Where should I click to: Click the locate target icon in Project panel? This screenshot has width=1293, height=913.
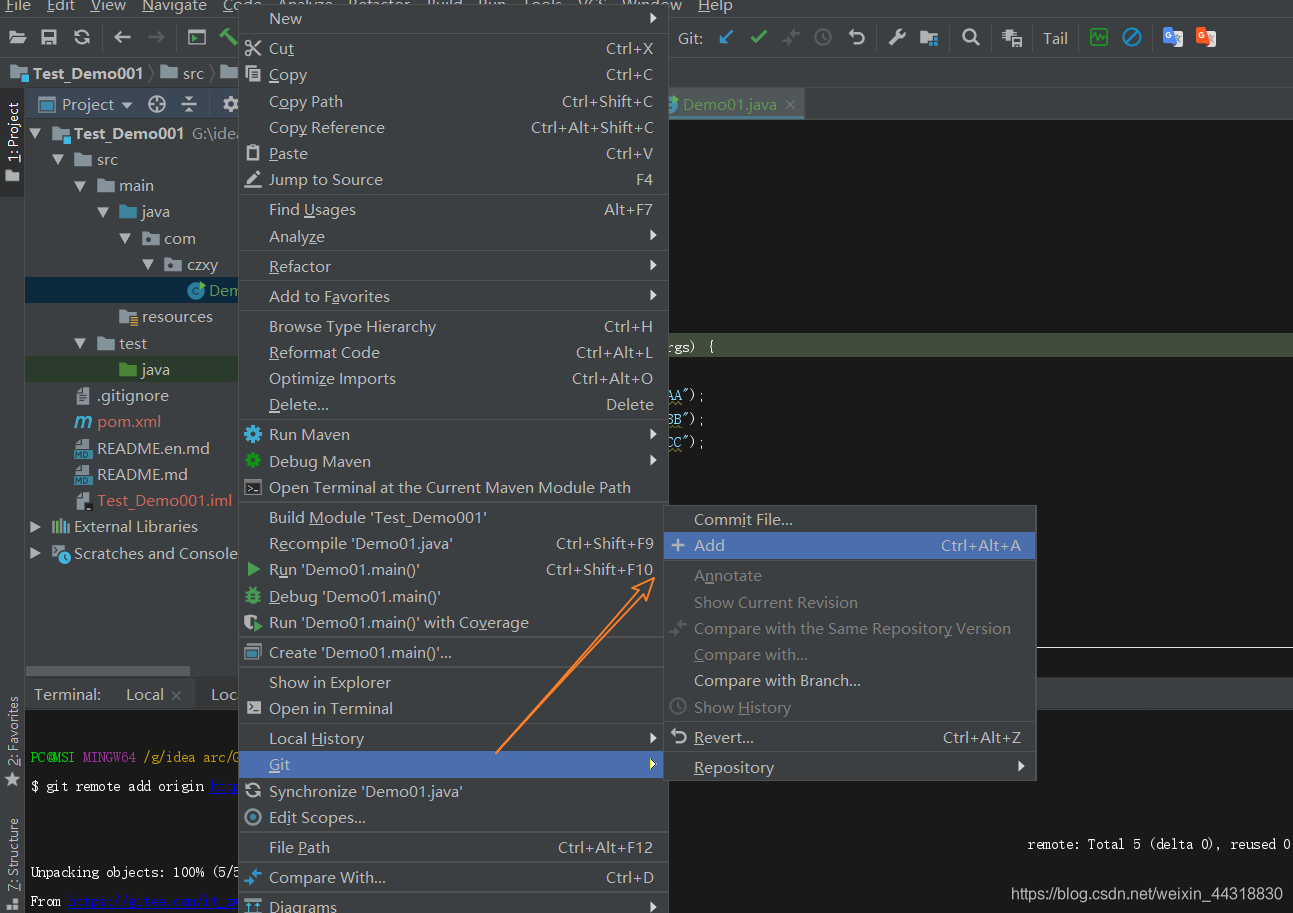click(156, 104)
